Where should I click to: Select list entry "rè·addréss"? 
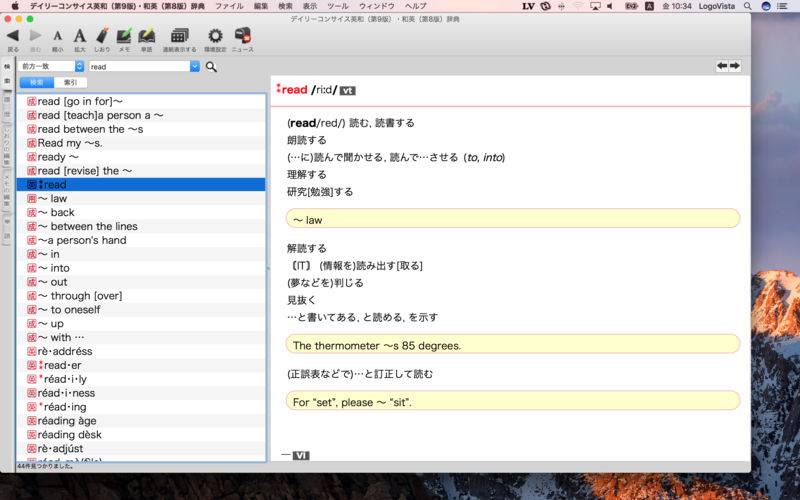point(141,351)
